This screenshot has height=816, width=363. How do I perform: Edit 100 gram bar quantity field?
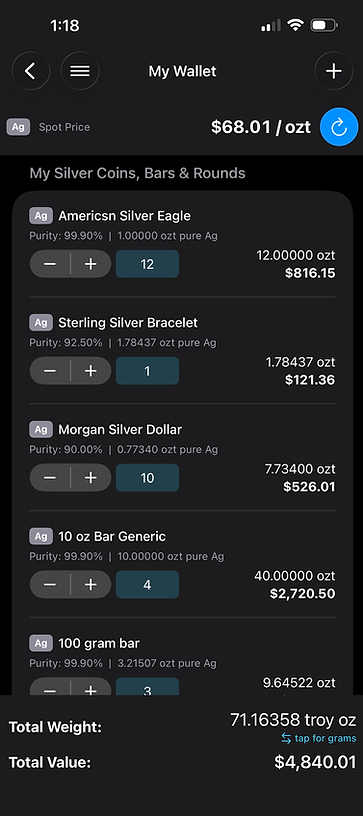pos(147,687)
